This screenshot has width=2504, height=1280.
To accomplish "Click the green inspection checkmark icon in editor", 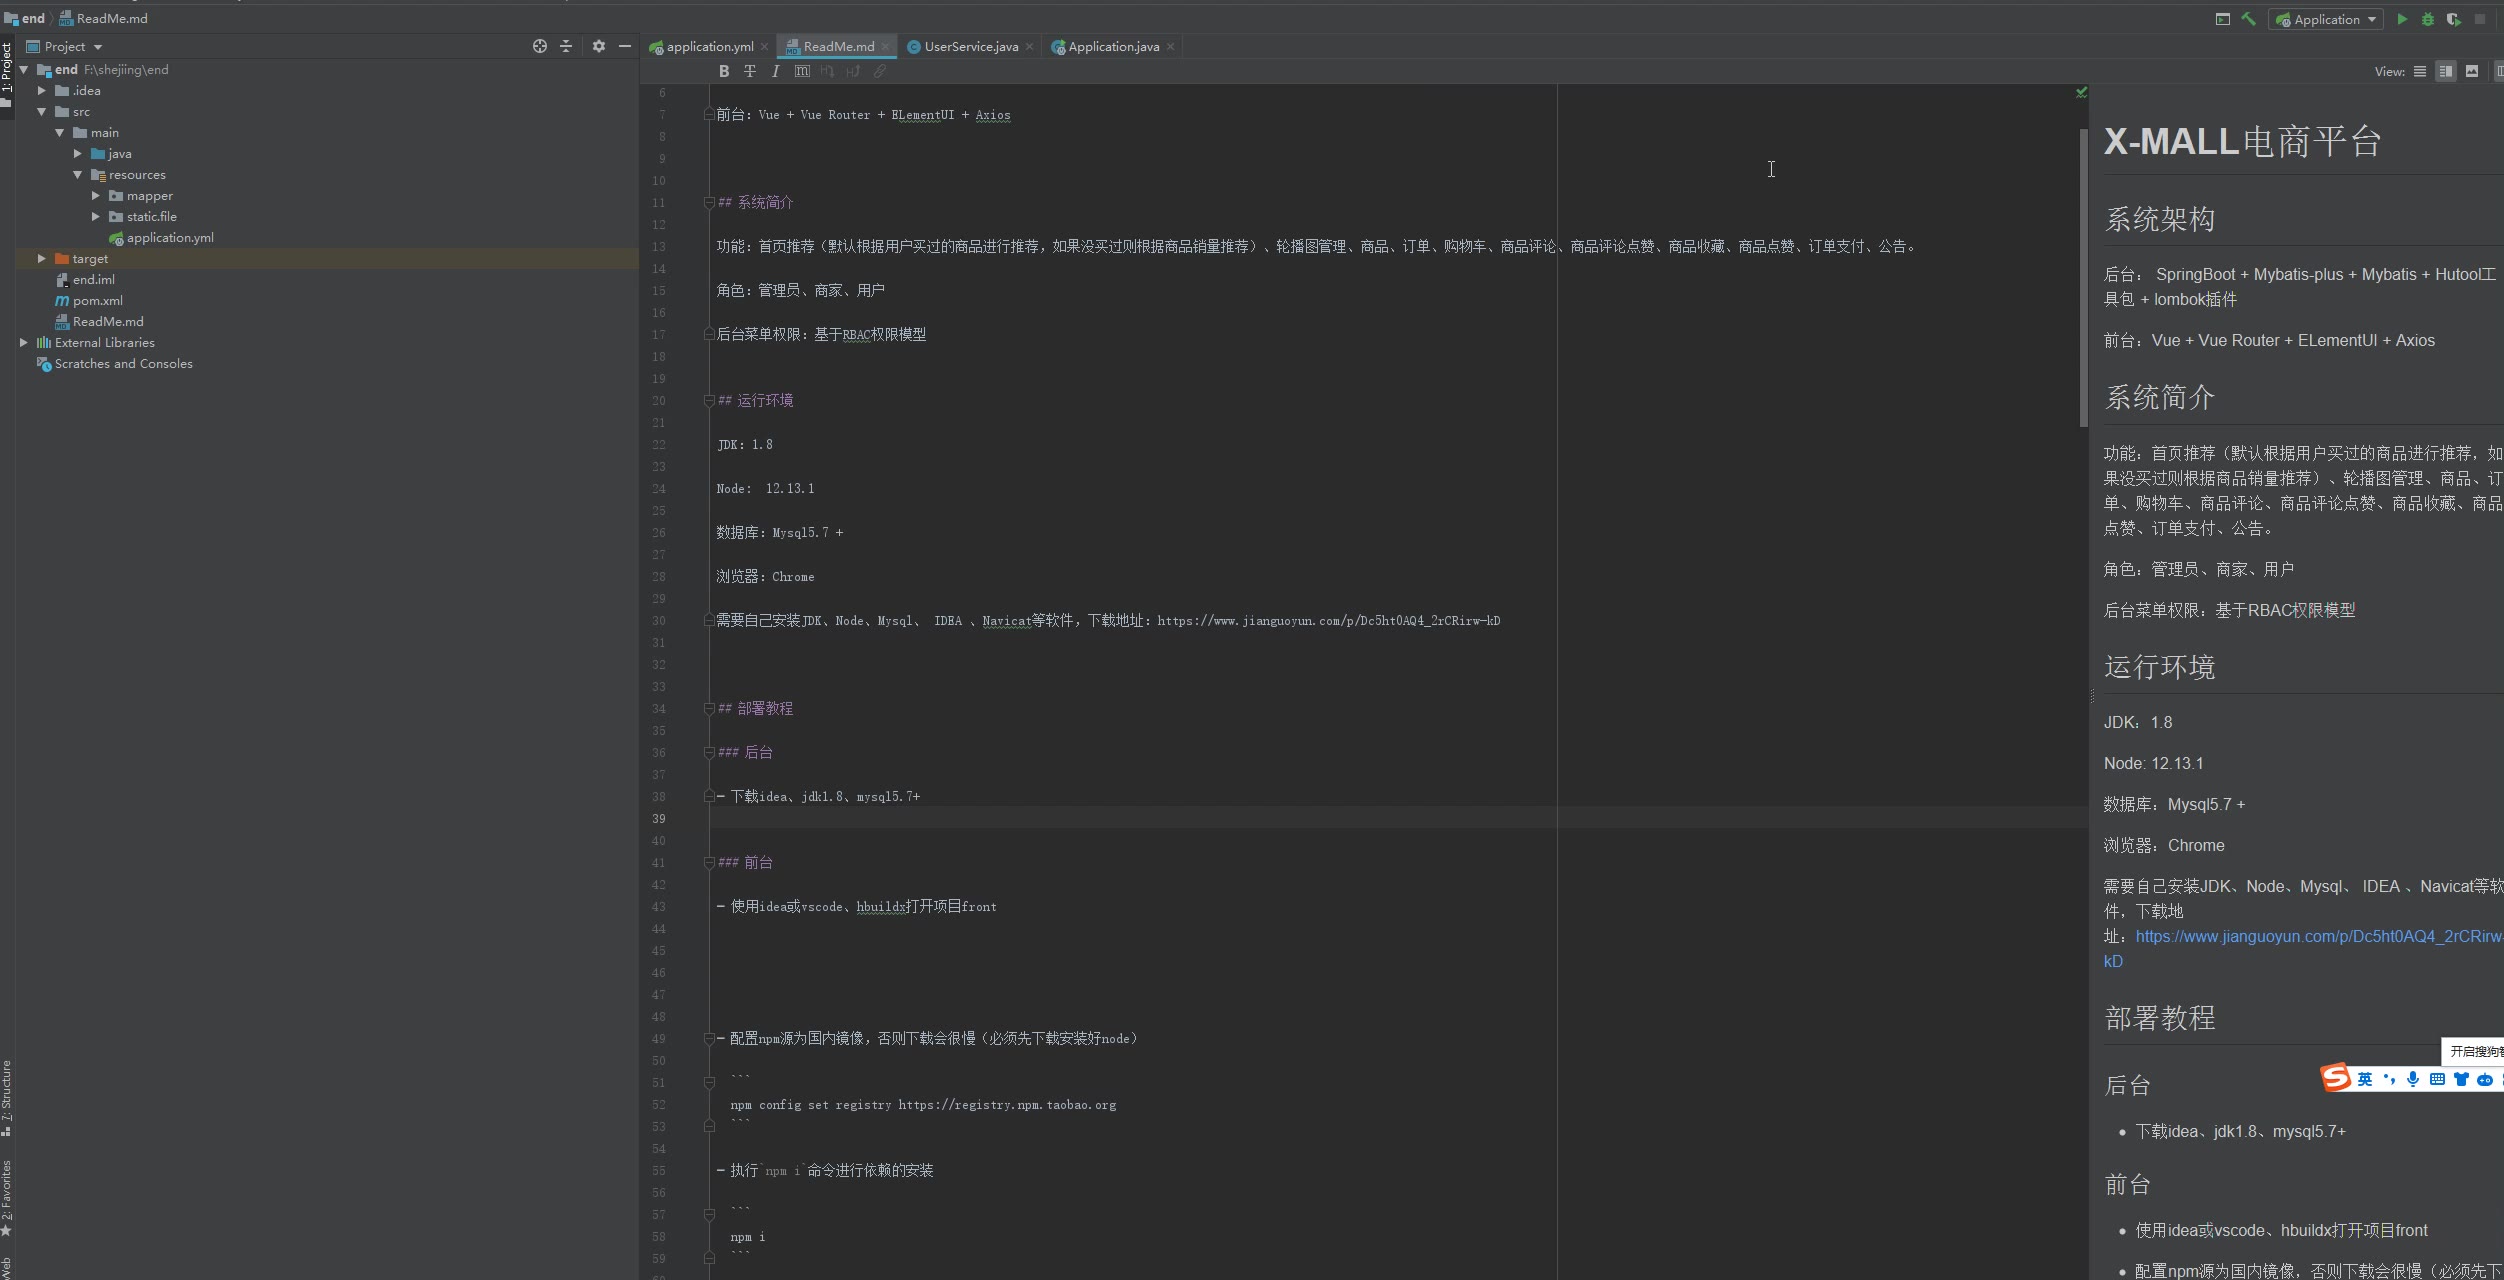I will [x=2081, y=92].
